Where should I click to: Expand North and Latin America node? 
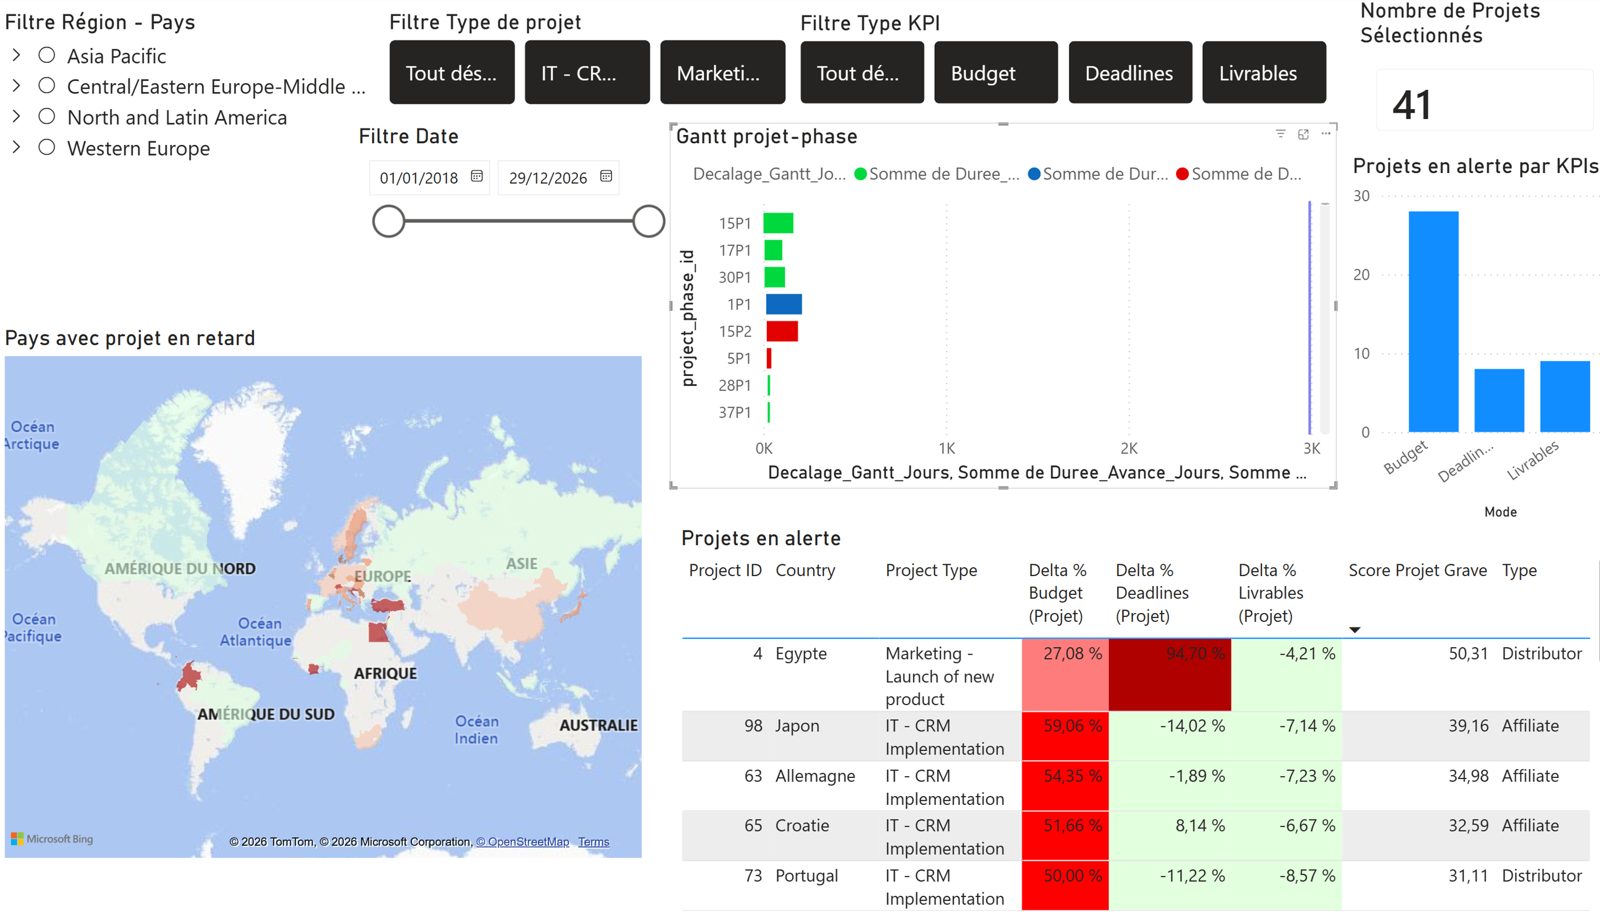pos(16,117)
